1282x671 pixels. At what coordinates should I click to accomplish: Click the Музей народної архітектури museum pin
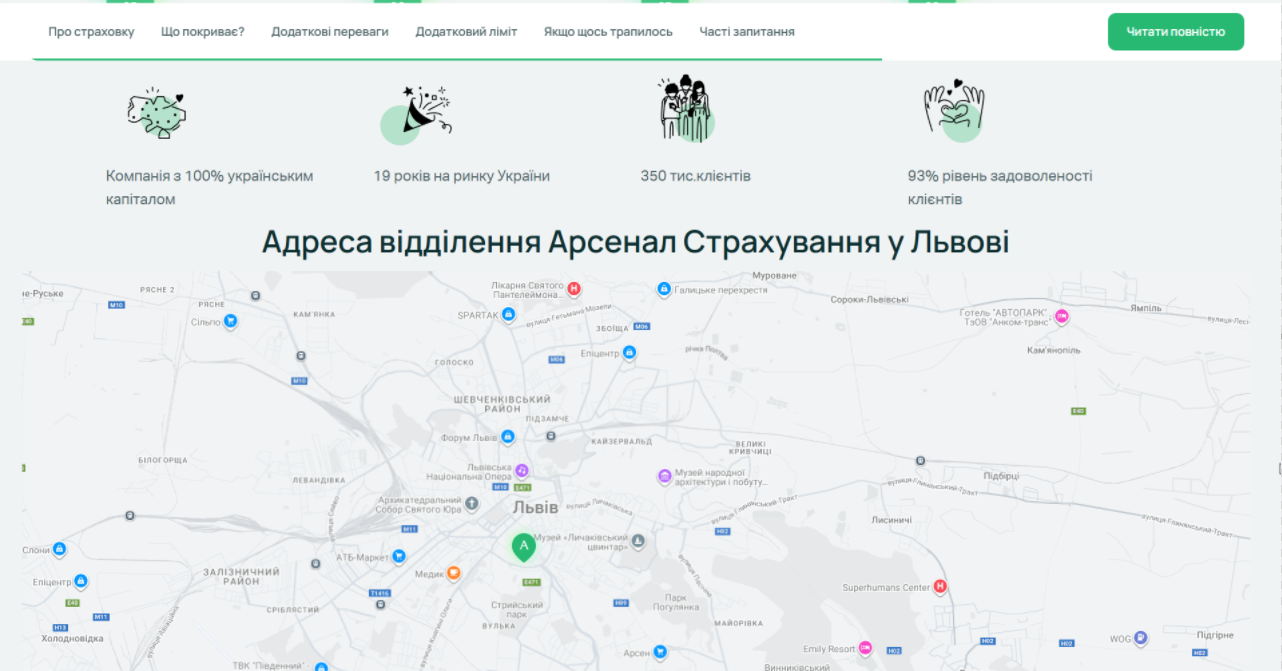point(664,477)
